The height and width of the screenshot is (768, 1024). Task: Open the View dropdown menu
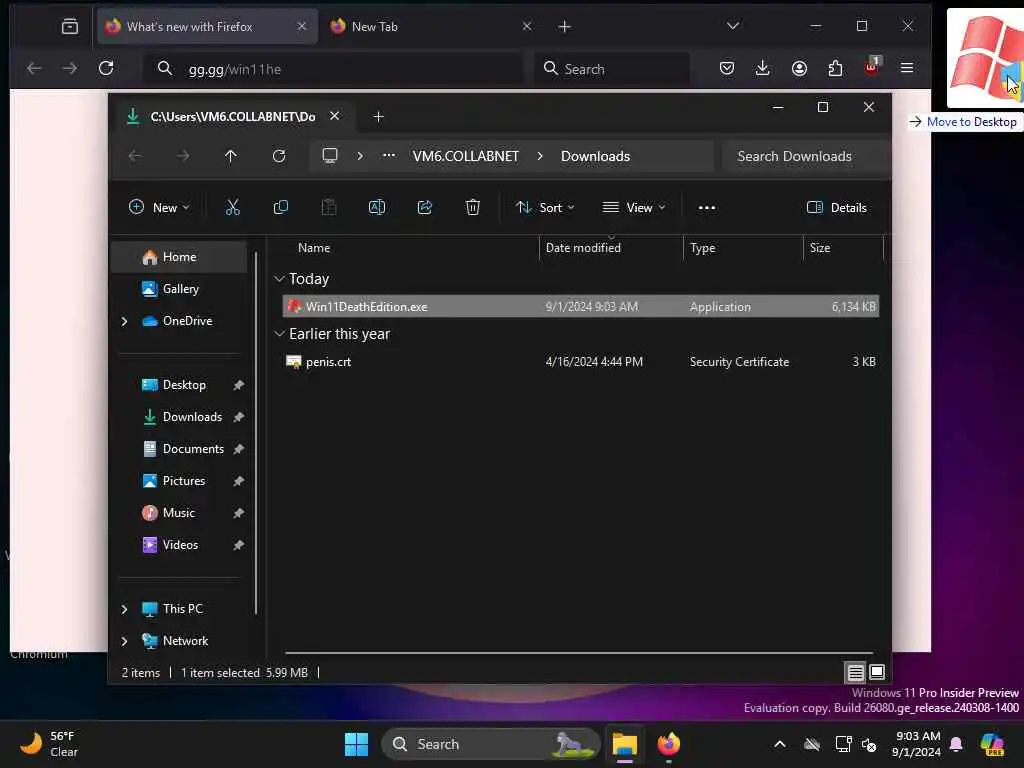point(633,208)
